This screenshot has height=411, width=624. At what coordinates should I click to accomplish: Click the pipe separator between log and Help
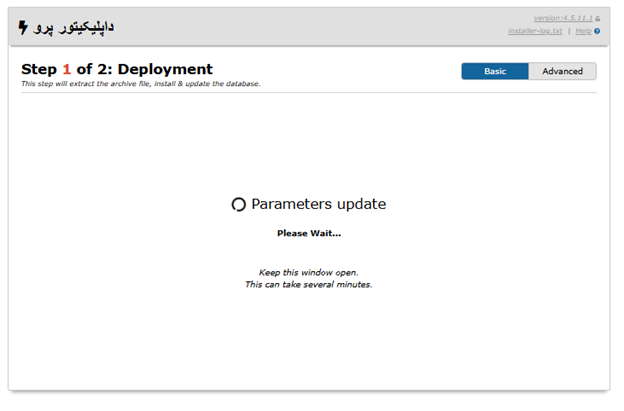click(569, 31)
